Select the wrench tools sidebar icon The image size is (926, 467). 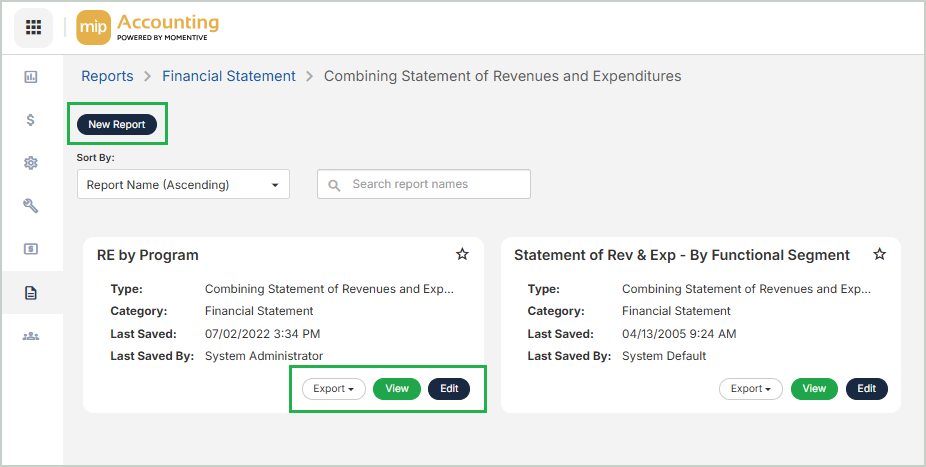click(x=31, y=206)
